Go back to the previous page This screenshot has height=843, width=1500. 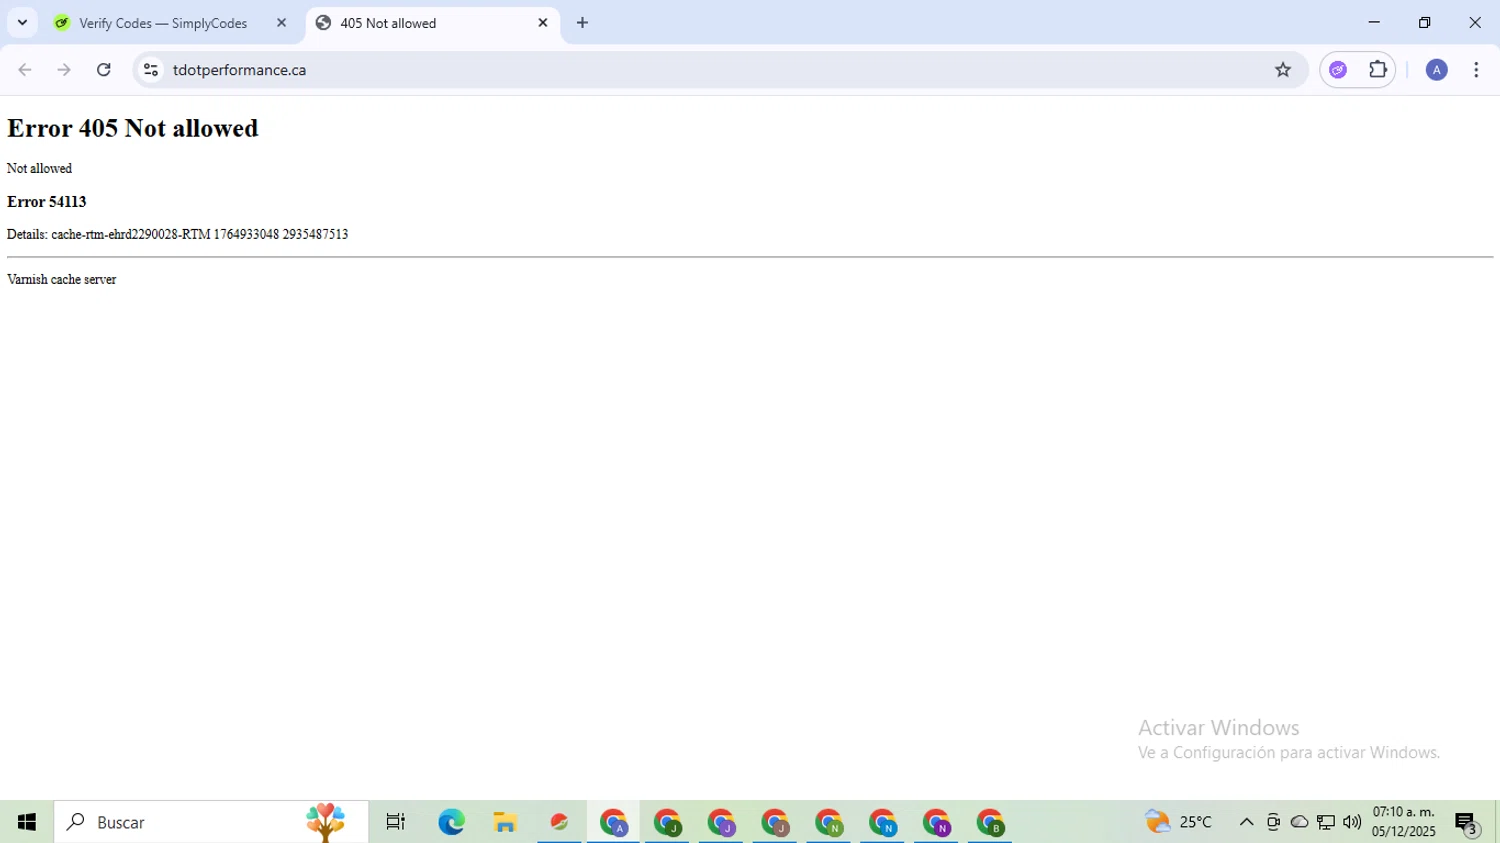tap(25, 70)
